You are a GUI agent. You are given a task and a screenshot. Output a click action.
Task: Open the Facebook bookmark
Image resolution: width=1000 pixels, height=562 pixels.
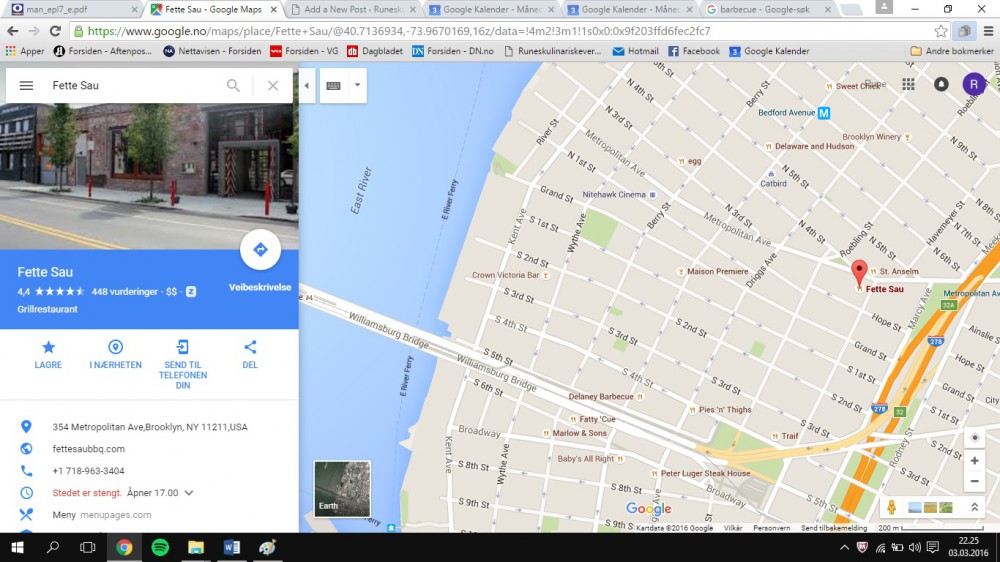(694, 51)
